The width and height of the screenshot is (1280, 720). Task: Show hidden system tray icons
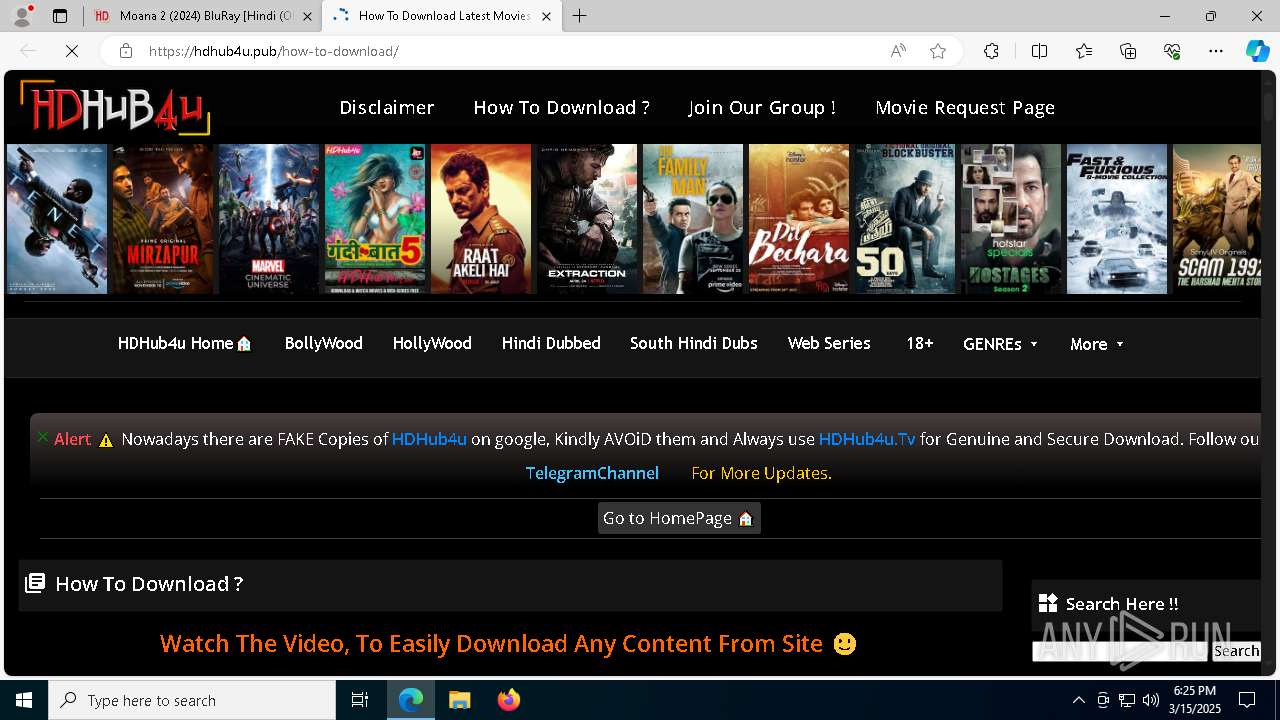(x=1078, y=700)
